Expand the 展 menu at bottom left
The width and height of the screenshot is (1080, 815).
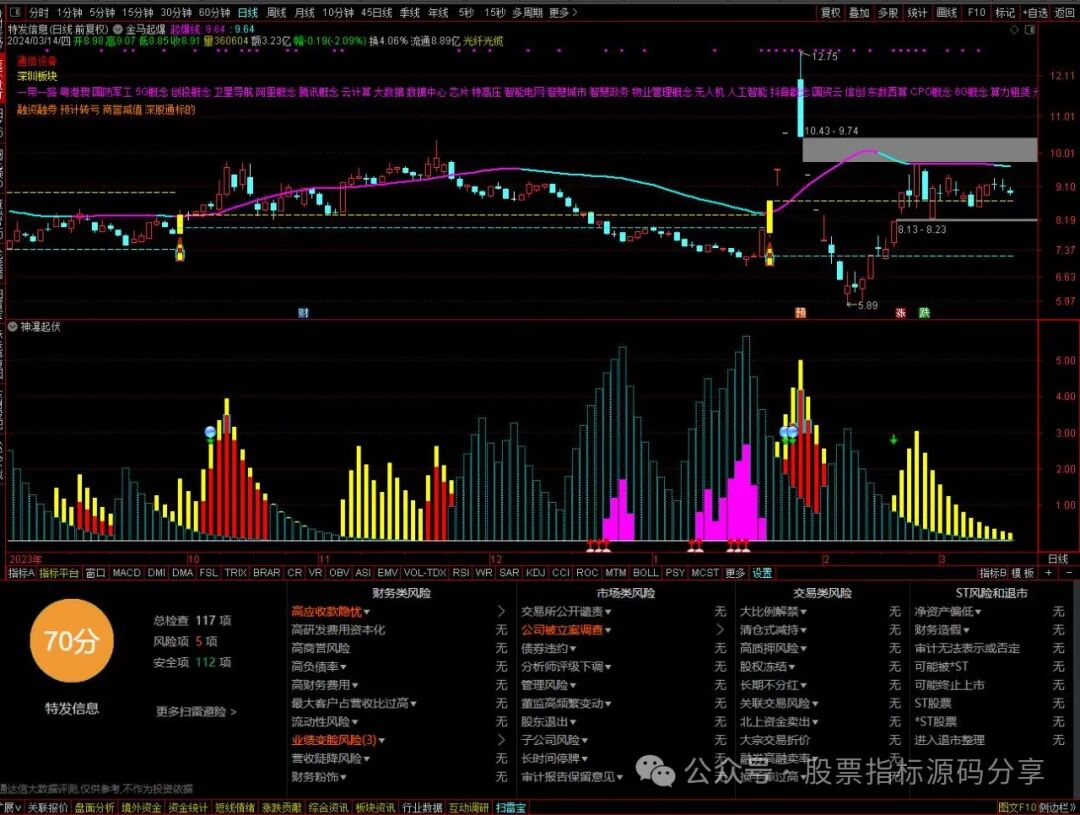[10, 807]
